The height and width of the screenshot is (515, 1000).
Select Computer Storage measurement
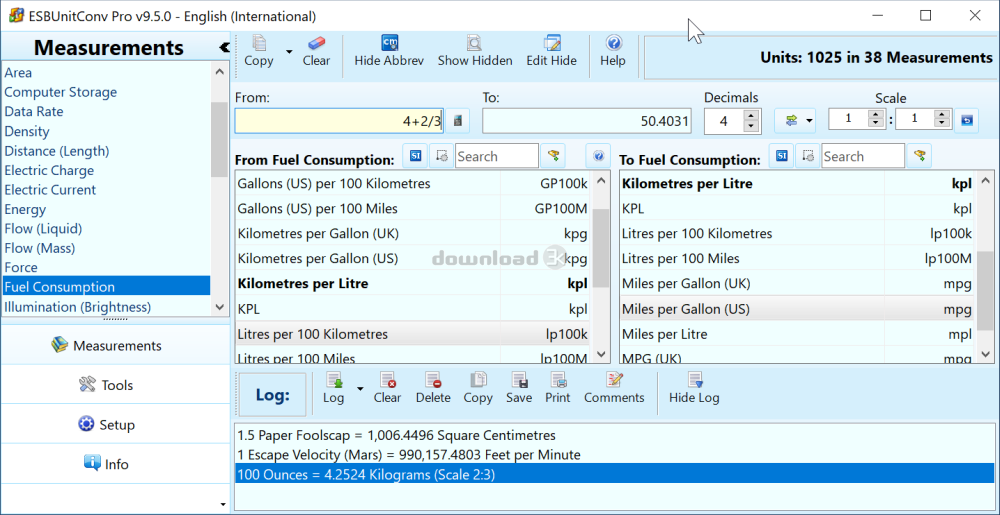pos(106,92)
